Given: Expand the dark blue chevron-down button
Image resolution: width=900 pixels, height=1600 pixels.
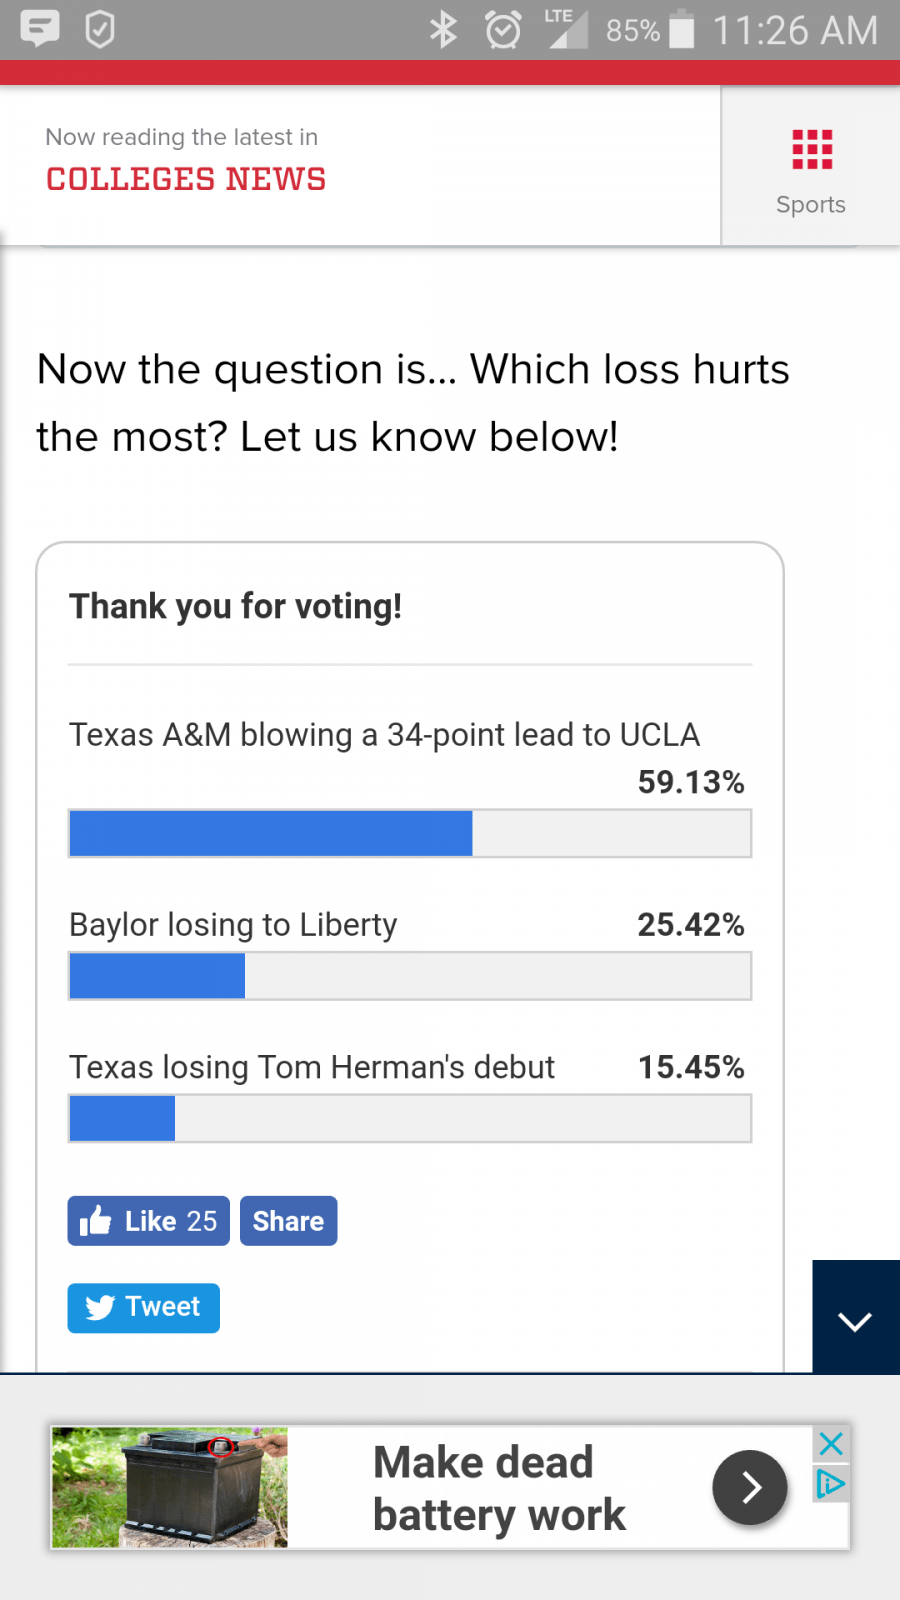Looking at the screenshot, I should click(x=855, y=1320).
